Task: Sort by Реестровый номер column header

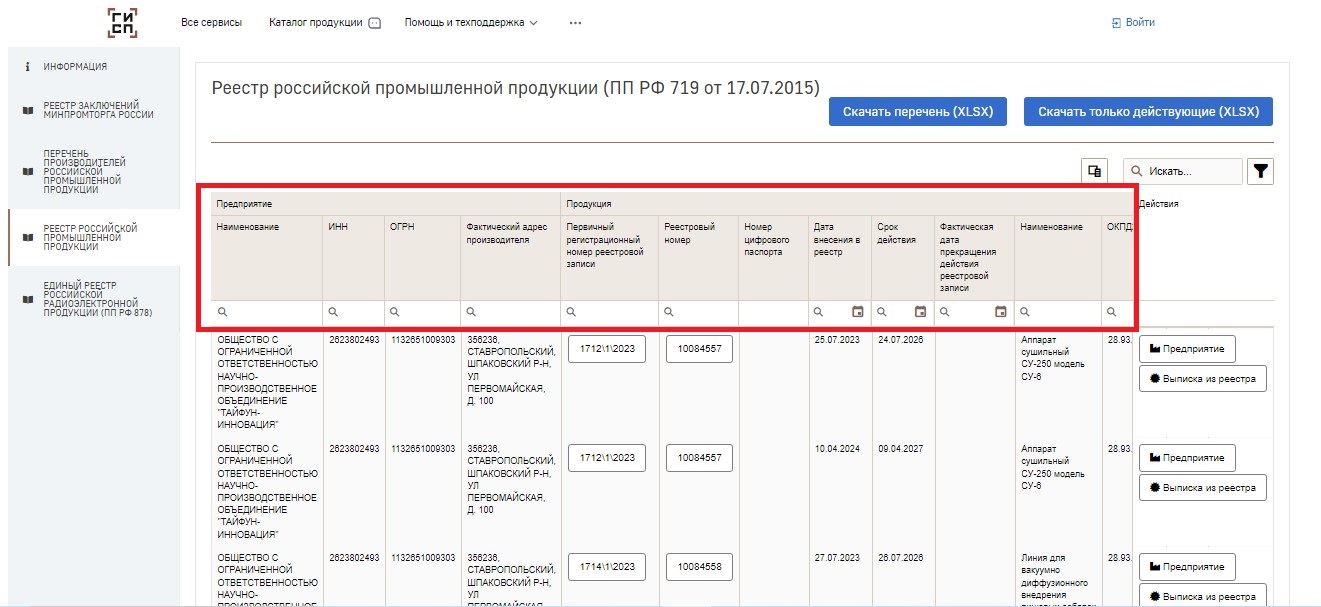Action: click(x=690, y=233)
